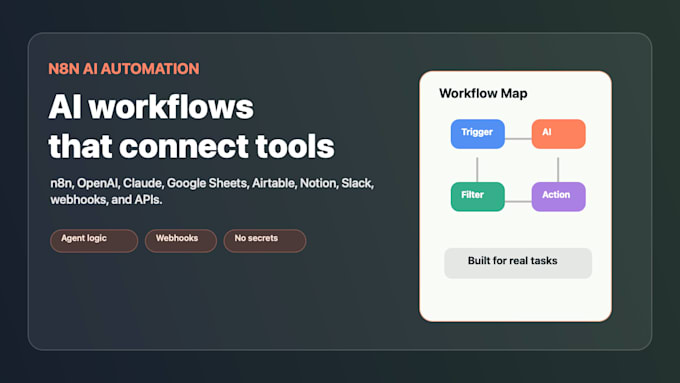Click the headline line "AI workflows"
The height and width of the screenshot is (383, 680).
click(x=151, y=107)
